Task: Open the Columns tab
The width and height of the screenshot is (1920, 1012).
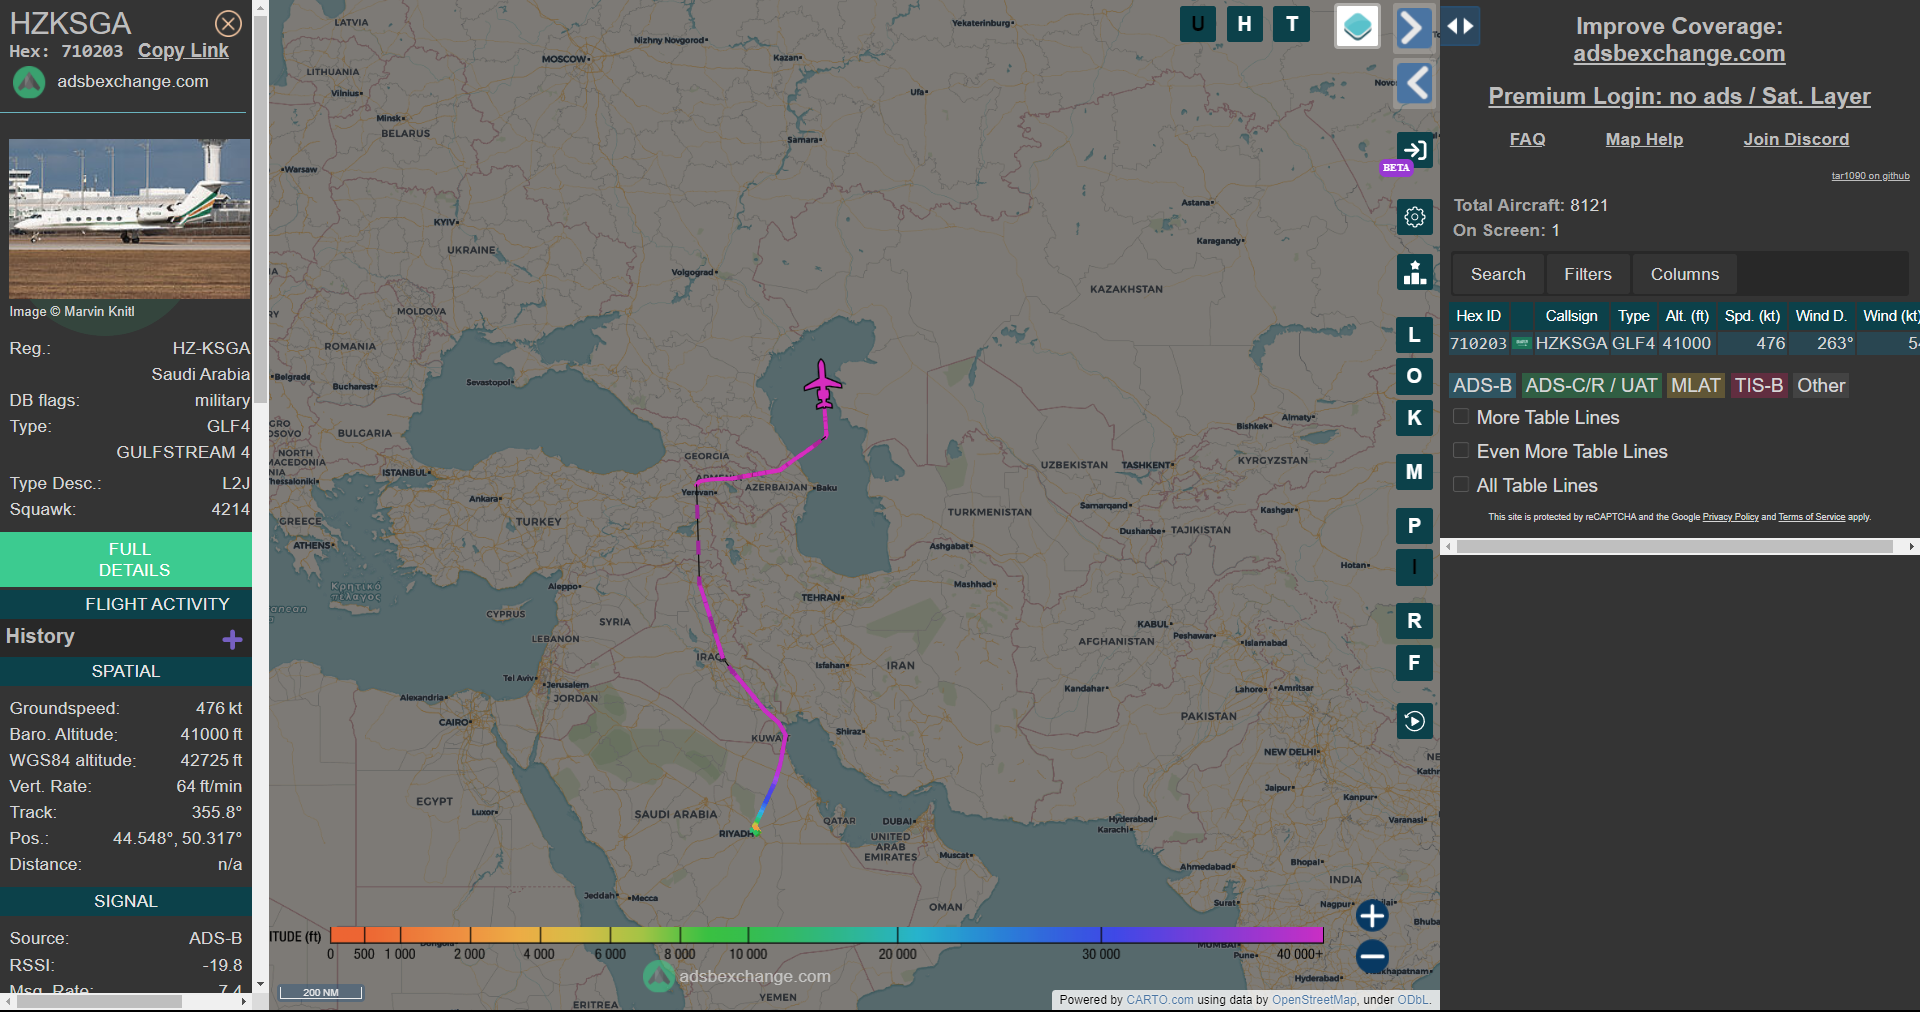Action: pos(1685,274)
